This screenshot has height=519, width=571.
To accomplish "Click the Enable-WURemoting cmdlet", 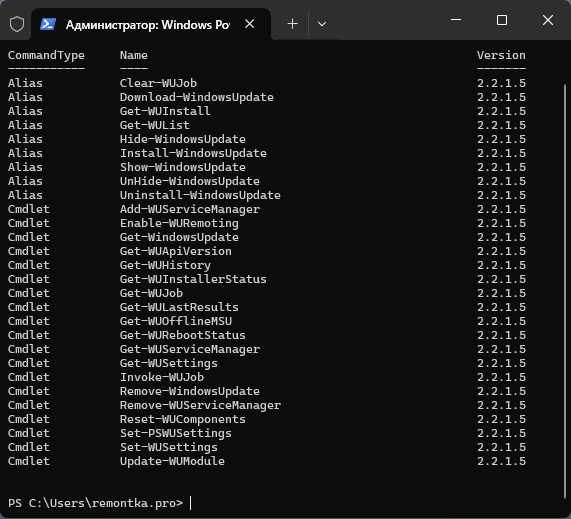I will [179, 223].
